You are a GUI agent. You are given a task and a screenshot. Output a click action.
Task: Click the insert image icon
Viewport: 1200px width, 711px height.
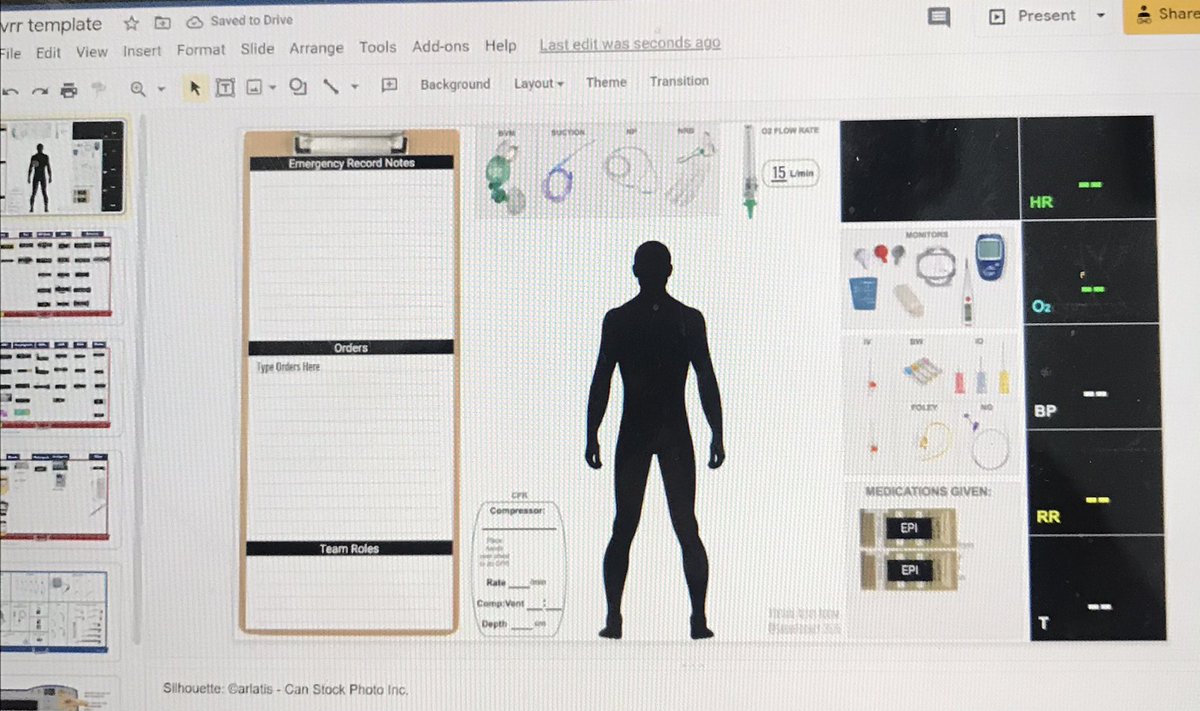click(x=254, y=87)
